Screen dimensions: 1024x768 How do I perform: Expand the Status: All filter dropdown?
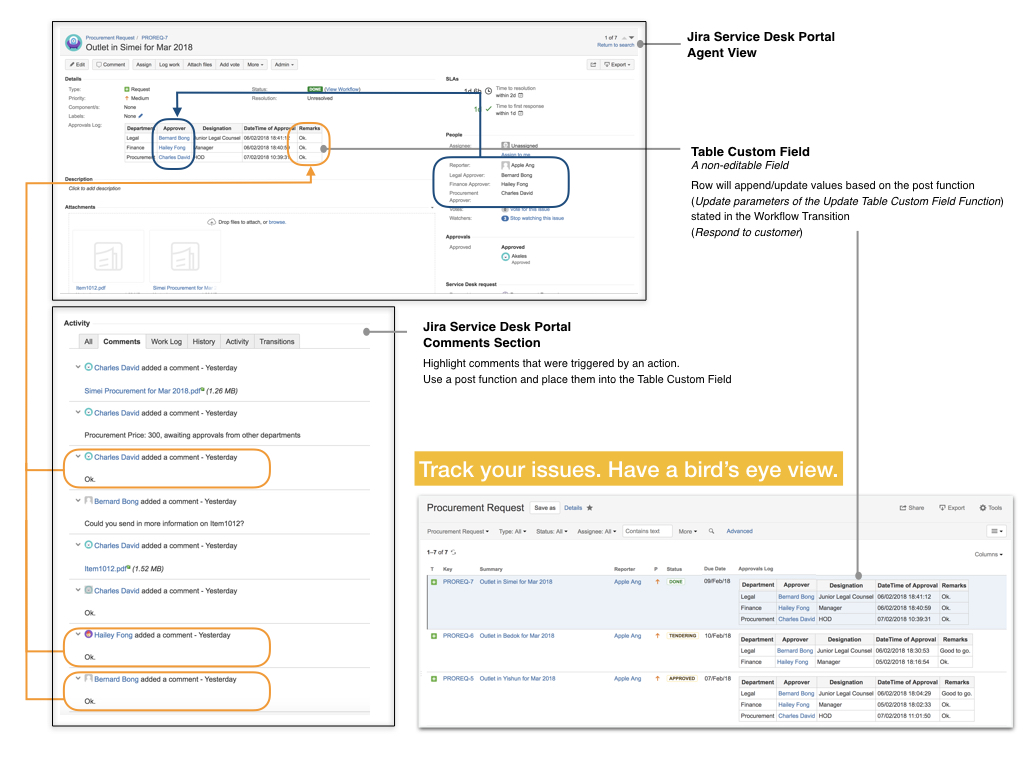pos(551,531)
